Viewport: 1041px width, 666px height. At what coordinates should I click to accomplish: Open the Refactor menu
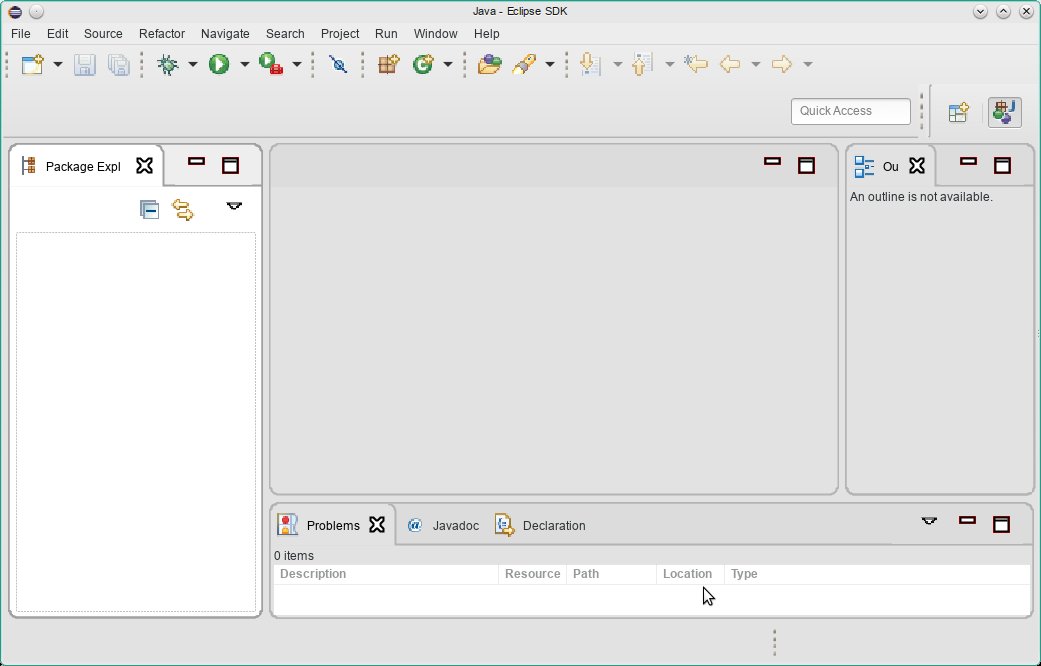[161, 34]
